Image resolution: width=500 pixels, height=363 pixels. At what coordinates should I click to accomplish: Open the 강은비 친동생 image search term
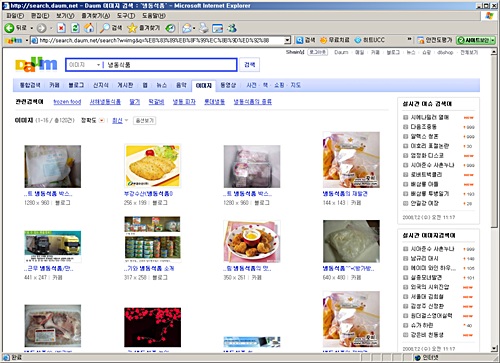pos(427,335)
